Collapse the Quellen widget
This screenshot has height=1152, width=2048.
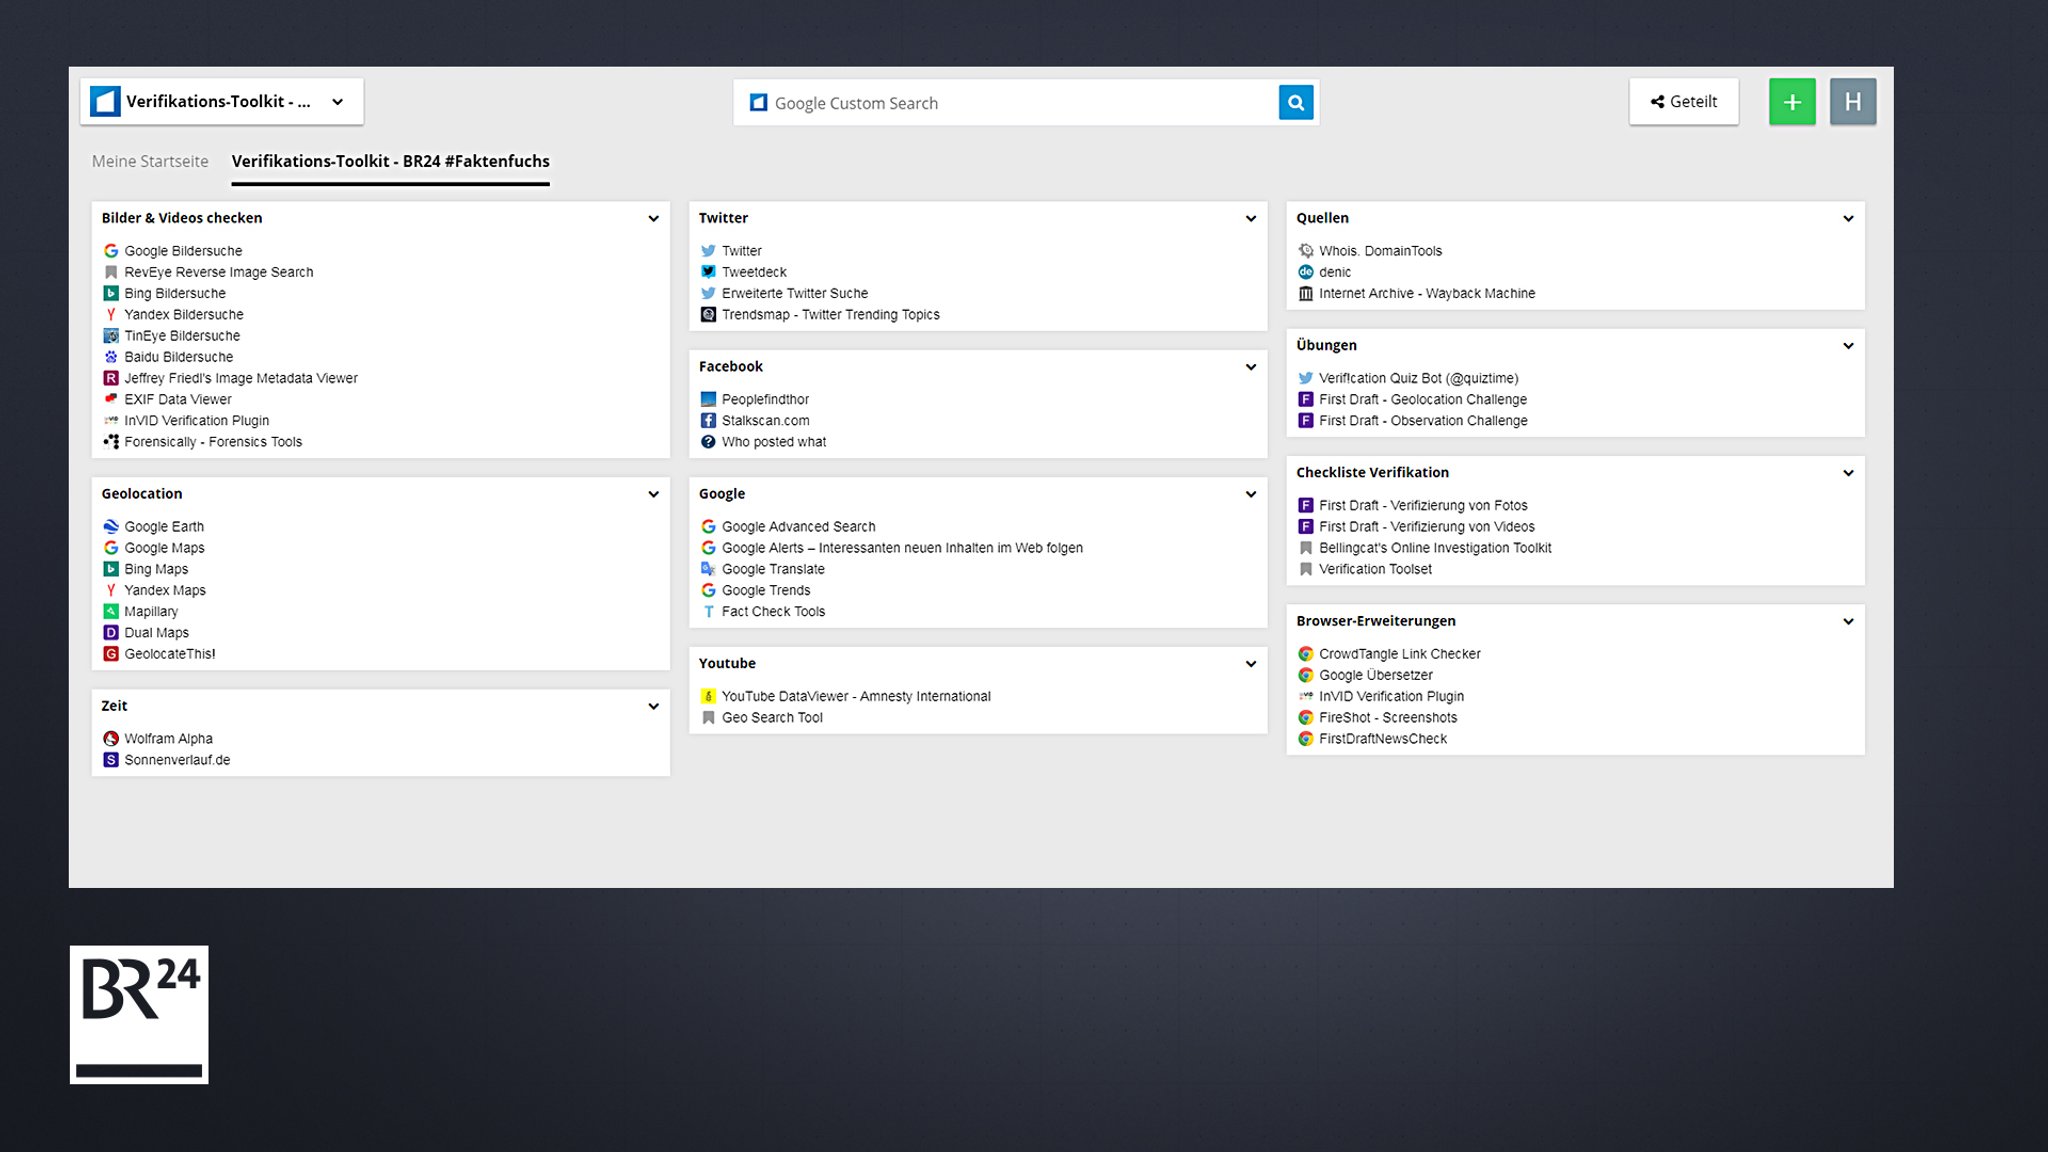(x=1848, y=218)
